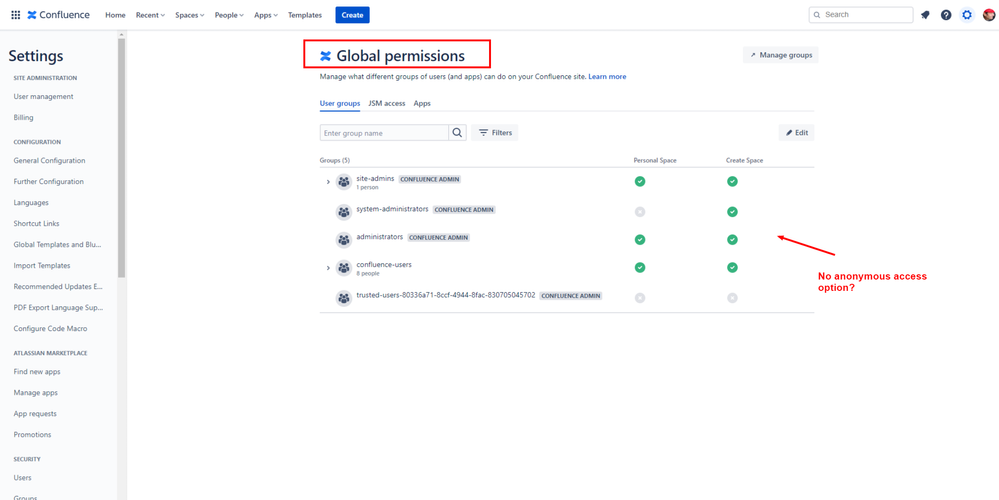
Task: Switch to the Apps permissions tab
Action: (x=422, y=103)
